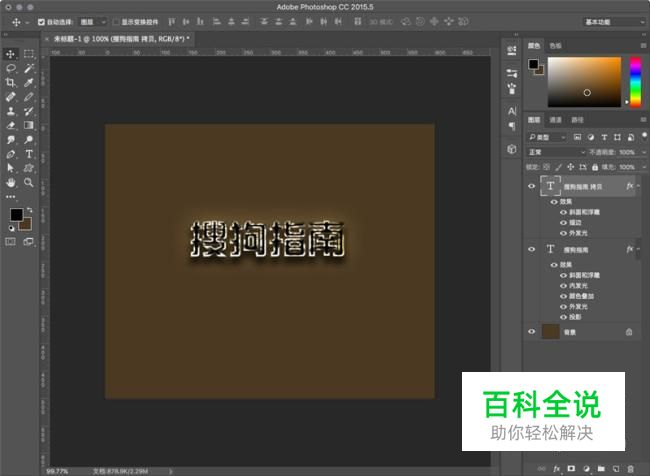Click the lock position cross-arrows icon
650x476 pixels.
(x=571, y=167)
